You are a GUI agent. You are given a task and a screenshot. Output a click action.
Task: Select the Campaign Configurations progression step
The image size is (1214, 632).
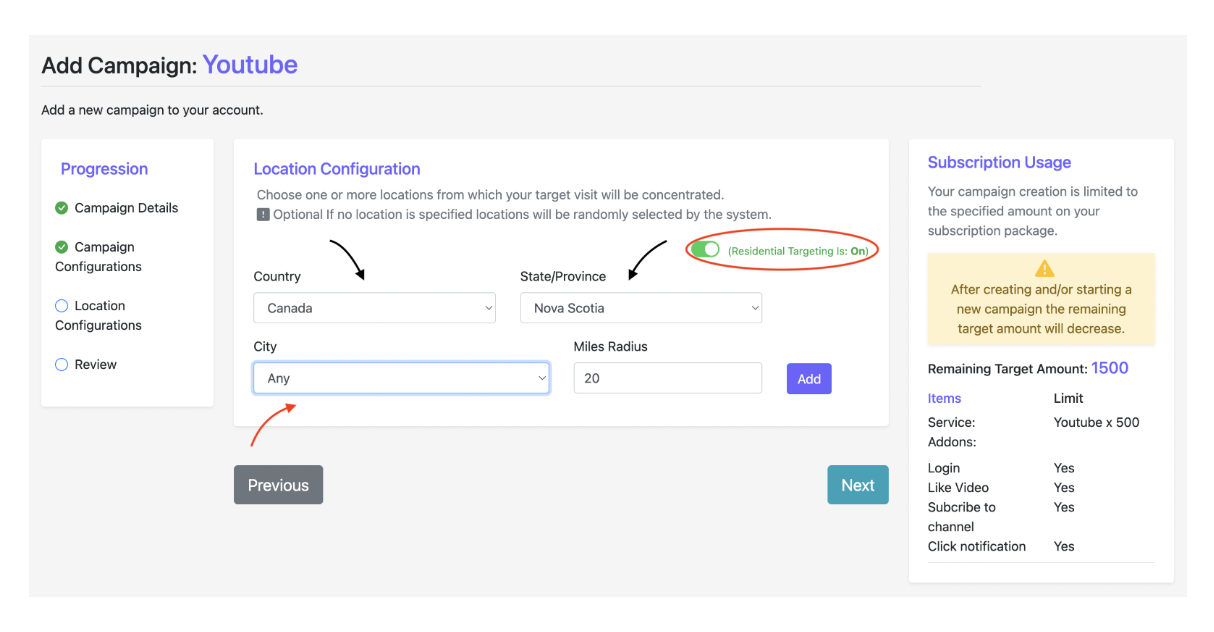(98, 257)
